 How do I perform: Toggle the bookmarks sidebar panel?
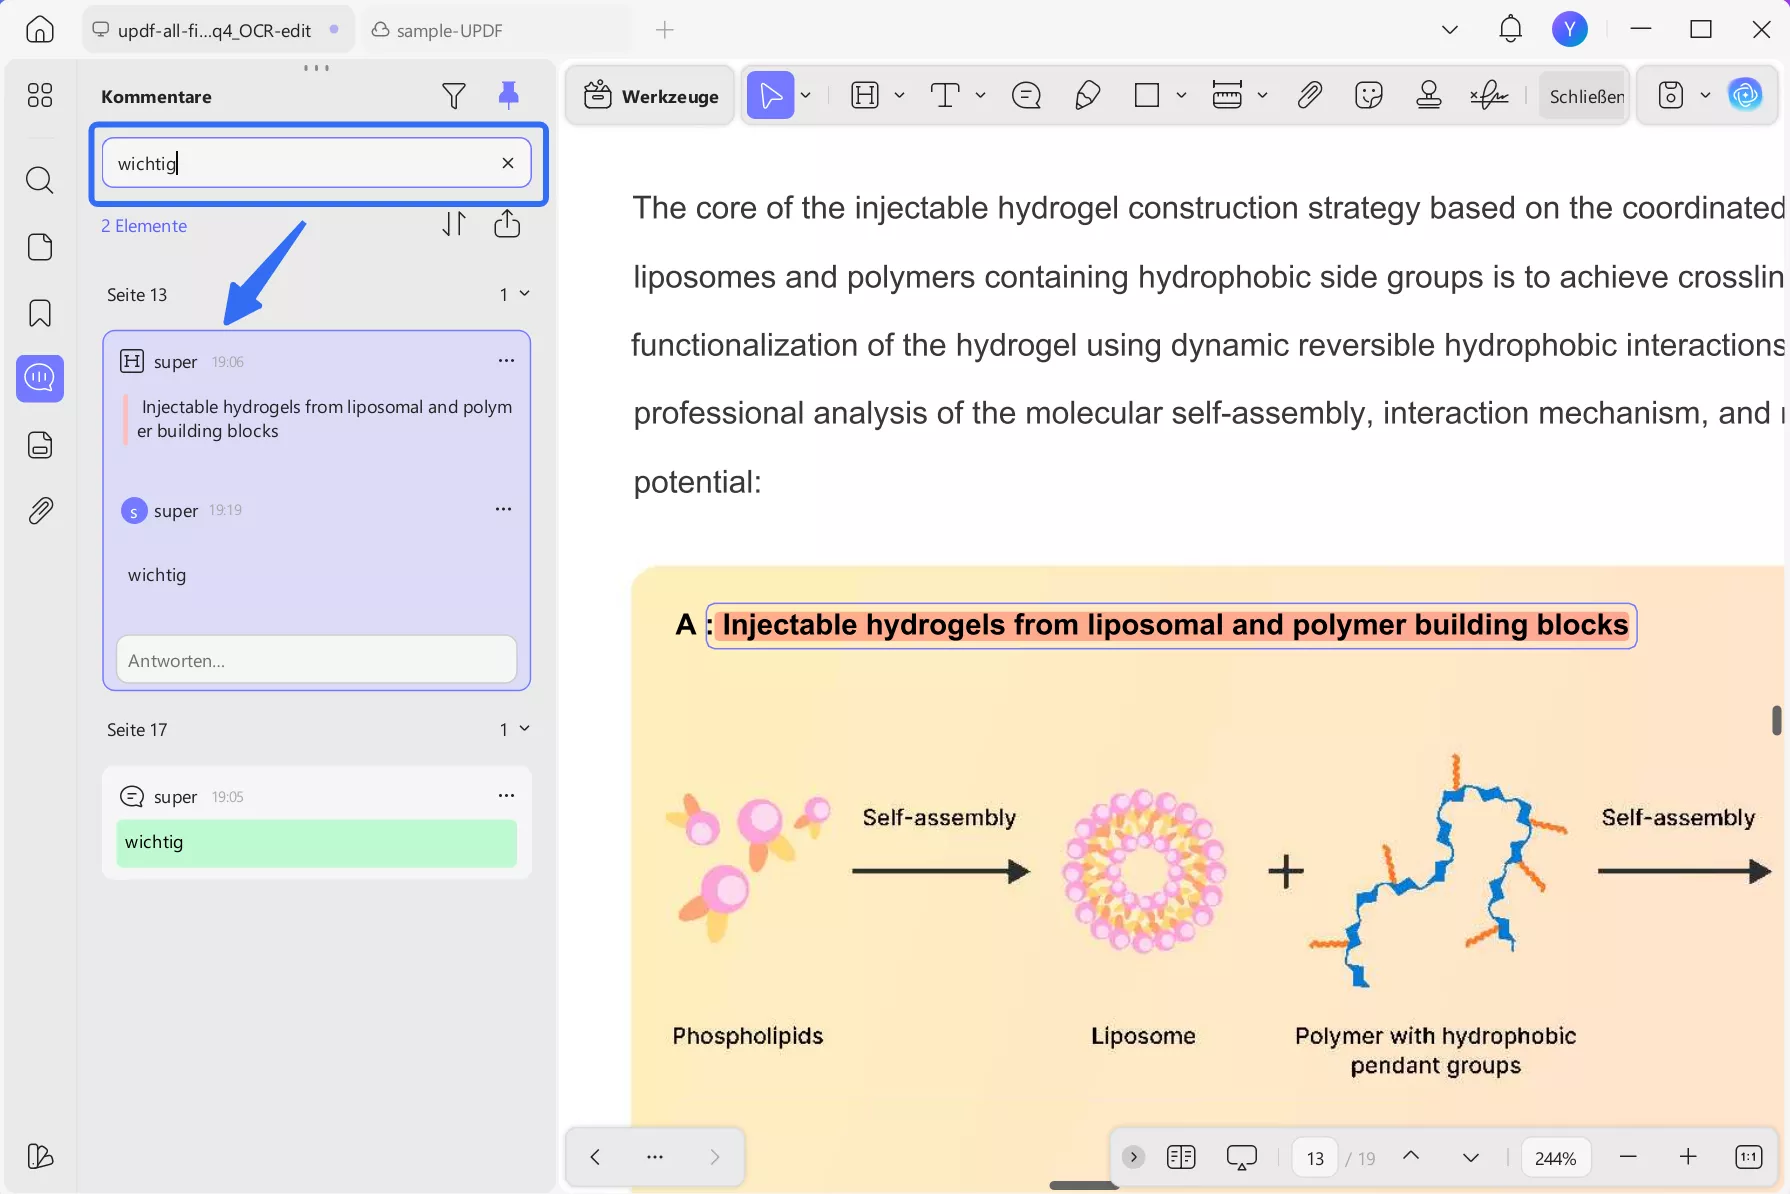40,313
